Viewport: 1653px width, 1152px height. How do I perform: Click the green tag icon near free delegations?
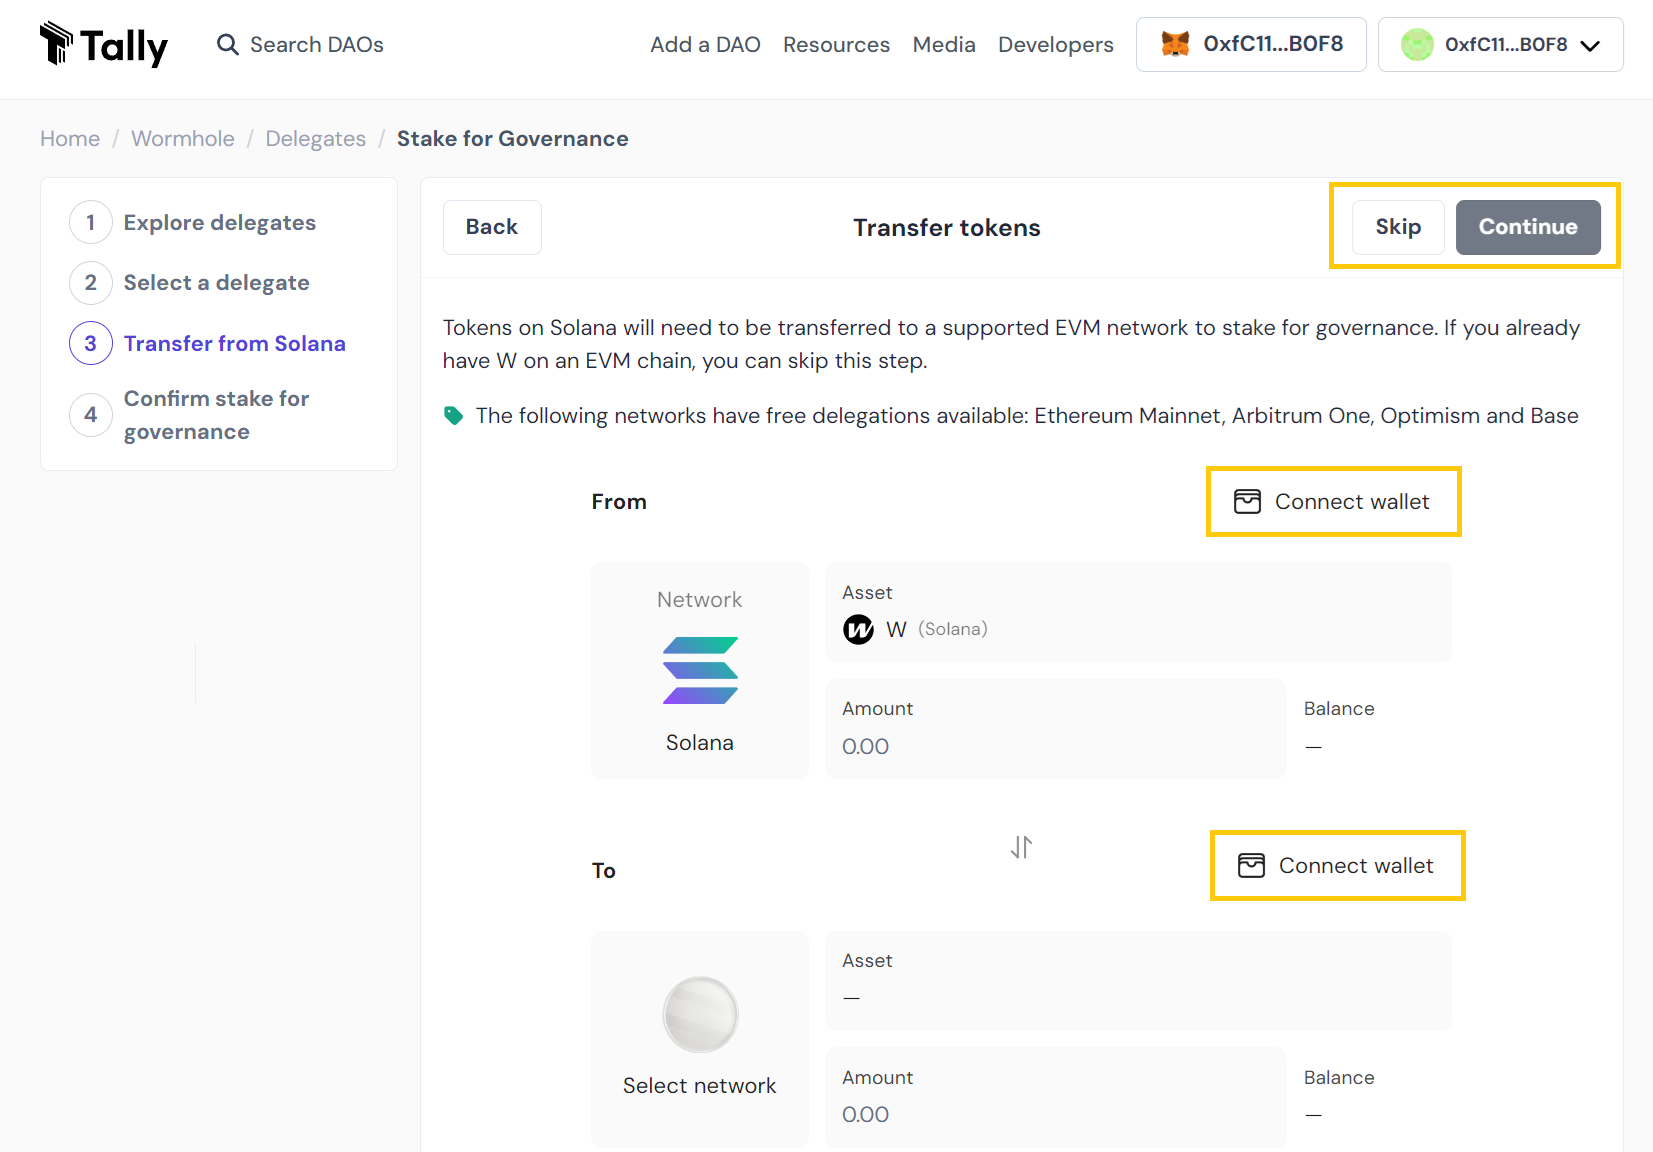[x=453, y=416]
